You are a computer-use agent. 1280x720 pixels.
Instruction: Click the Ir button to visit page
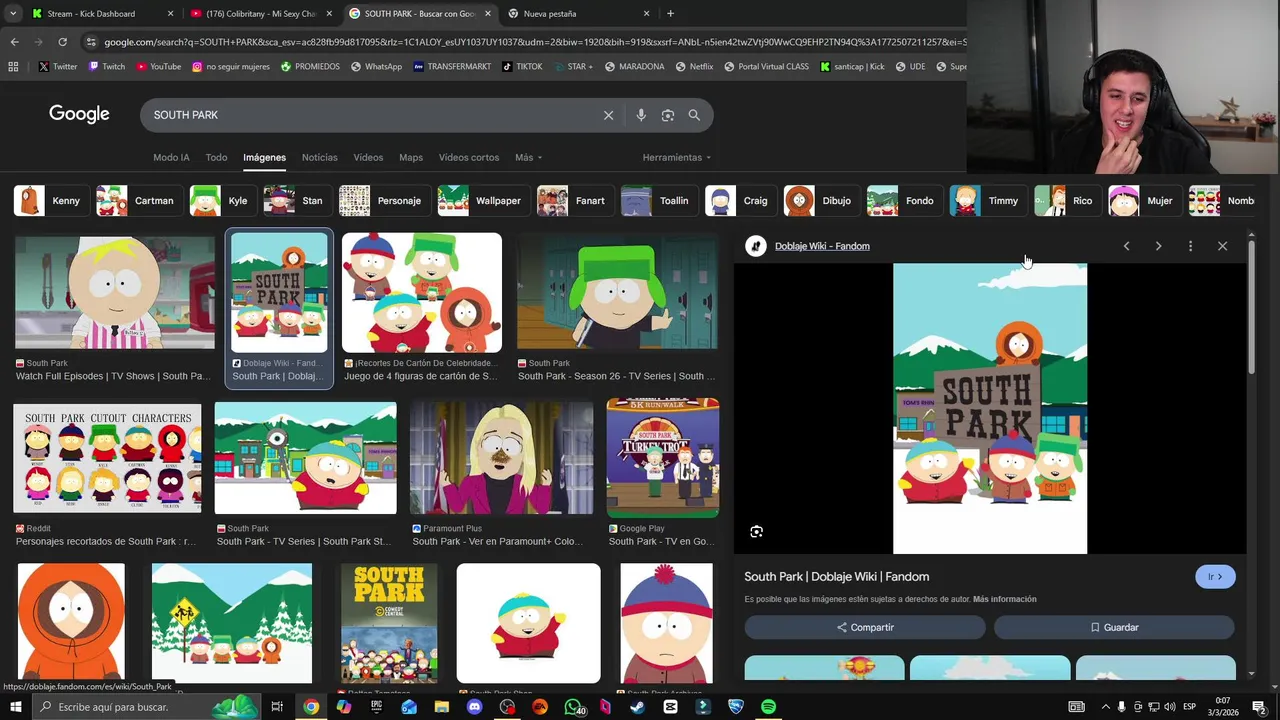pos(1215,577)
